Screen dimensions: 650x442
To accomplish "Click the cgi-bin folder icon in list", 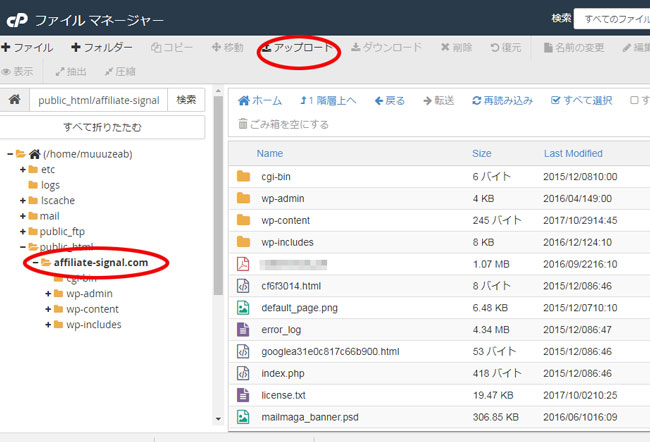I will point(243,177).
